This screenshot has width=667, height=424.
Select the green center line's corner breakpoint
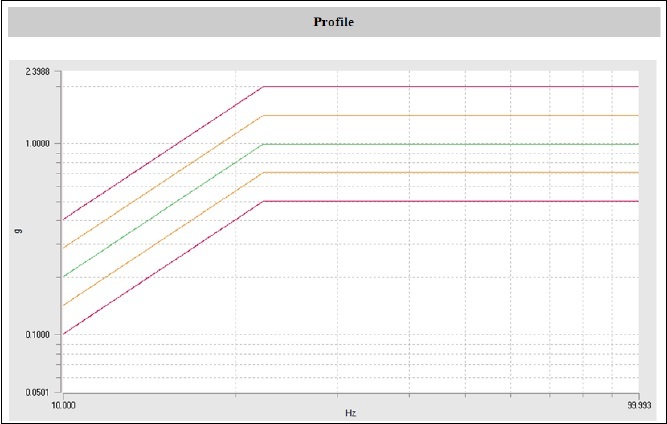tap(263, 144)
